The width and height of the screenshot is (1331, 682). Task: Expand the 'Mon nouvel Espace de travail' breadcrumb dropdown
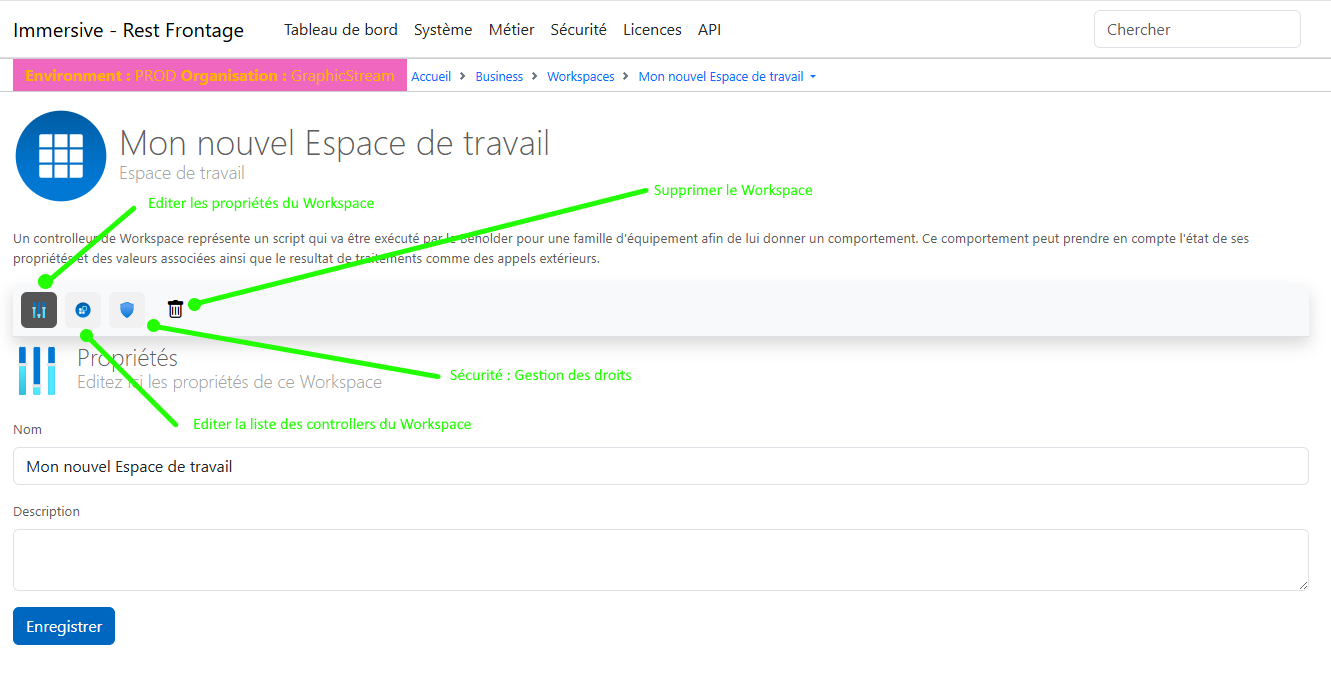pos(727,77)
